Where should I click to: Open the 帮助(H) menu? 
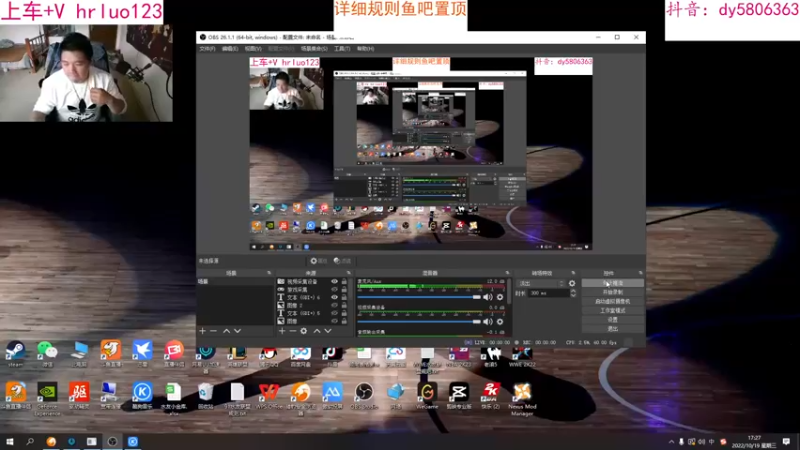[365, 48]
